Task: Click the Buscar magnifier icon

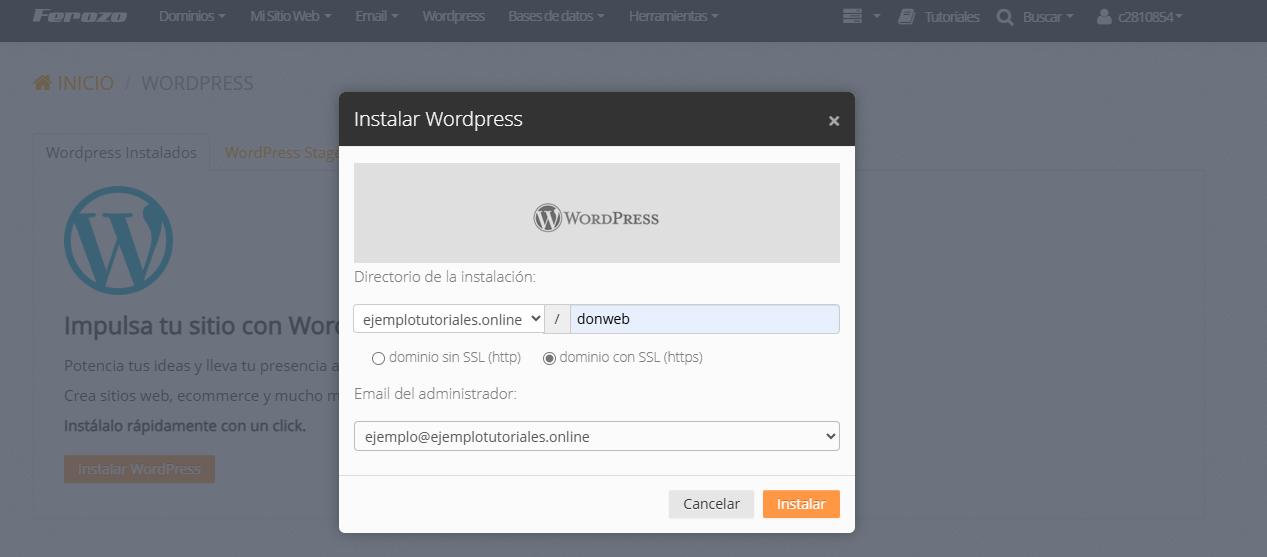Action: tap(1005, 17)
